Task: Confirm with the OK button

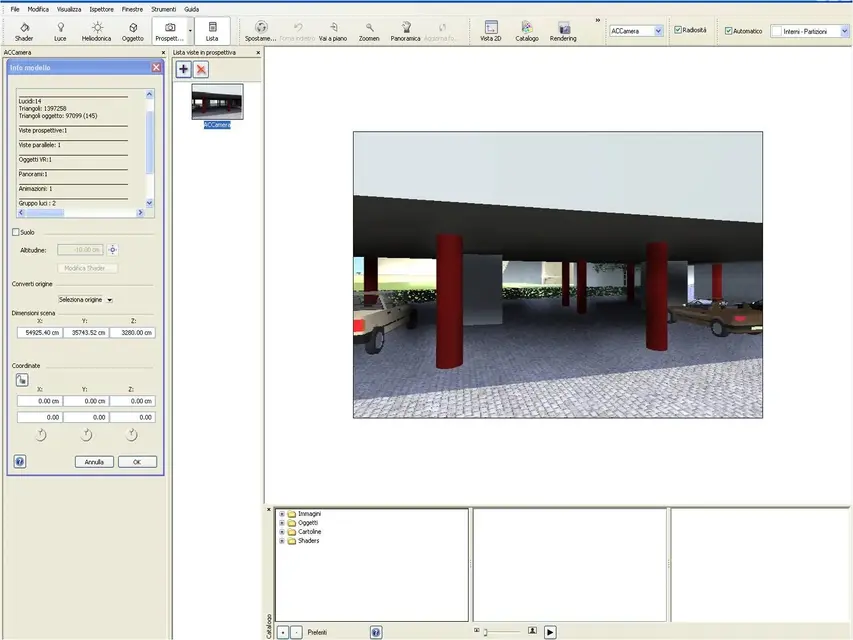Action: 137,462
